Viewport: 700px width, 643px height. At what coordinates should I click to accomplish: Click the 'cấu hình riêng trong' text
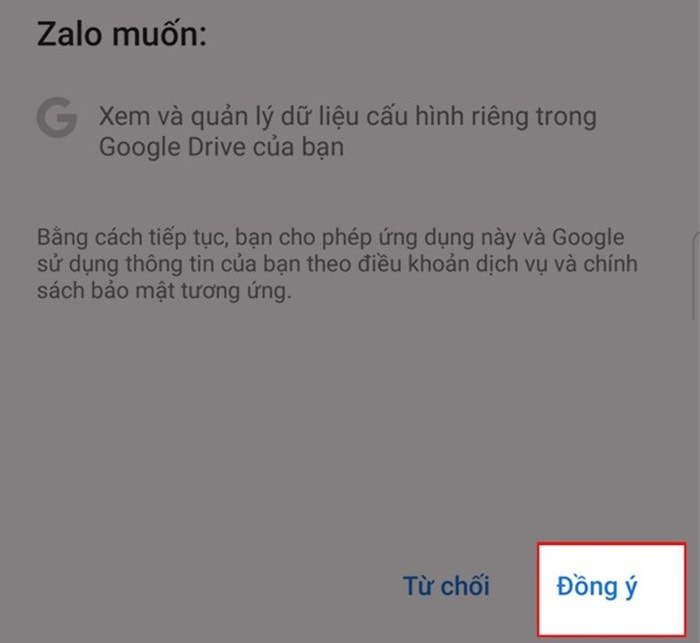[481, 117]
